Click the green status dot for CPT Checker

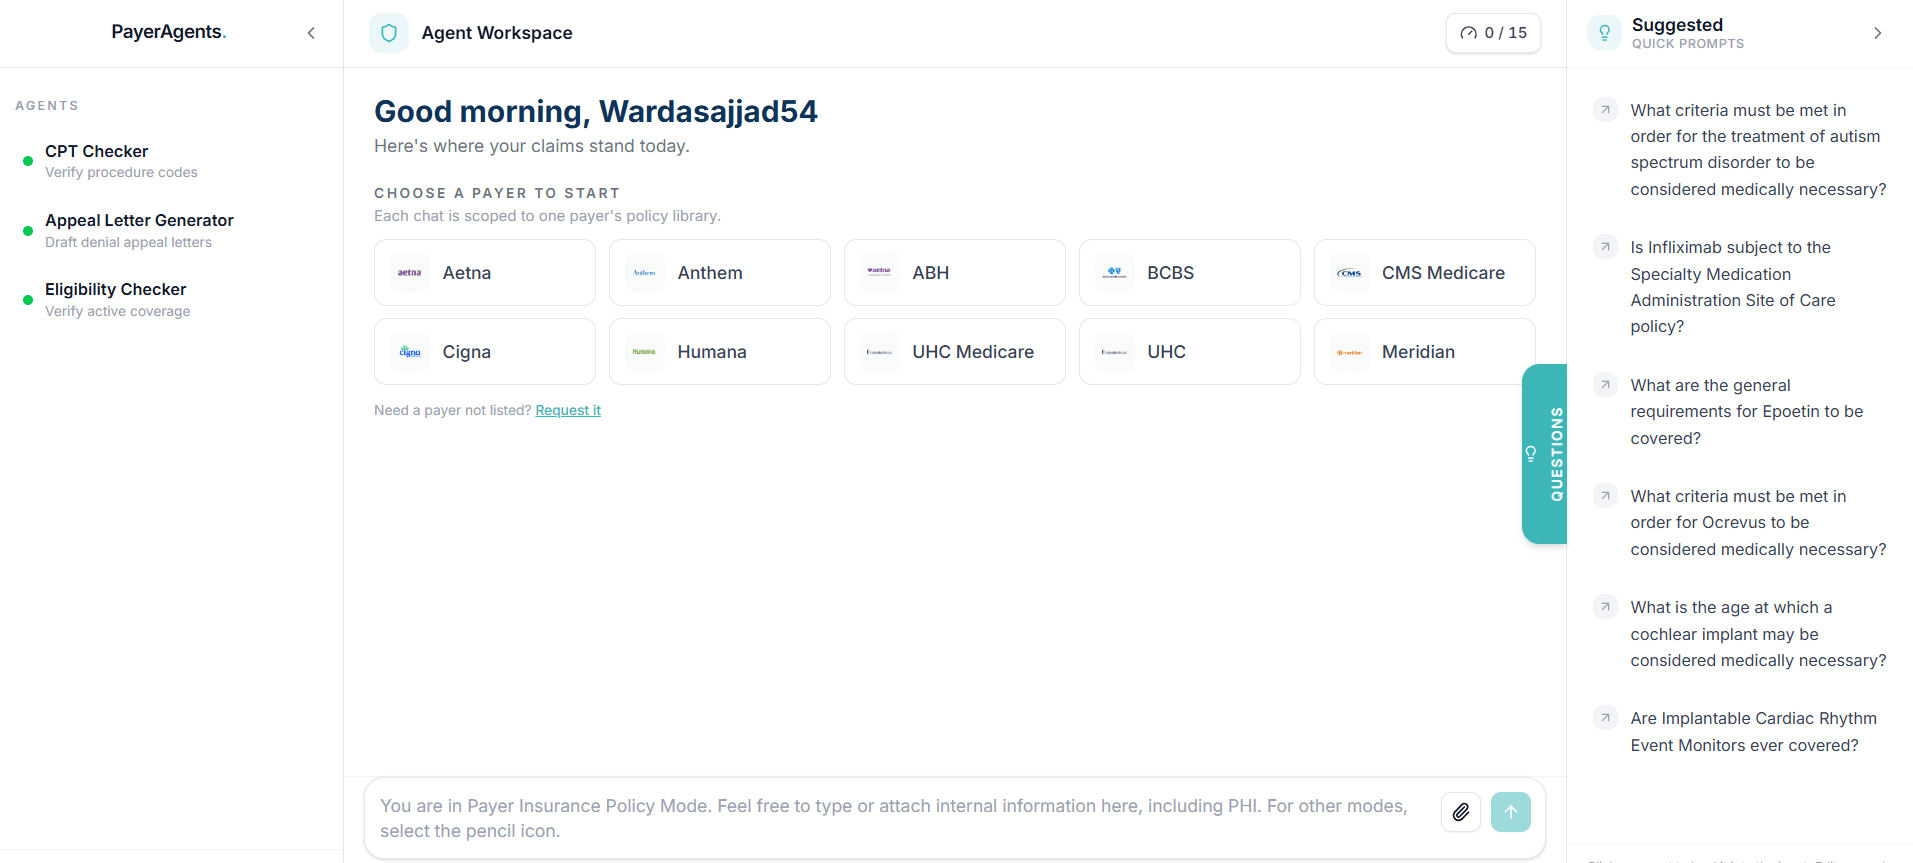(28, 161)
